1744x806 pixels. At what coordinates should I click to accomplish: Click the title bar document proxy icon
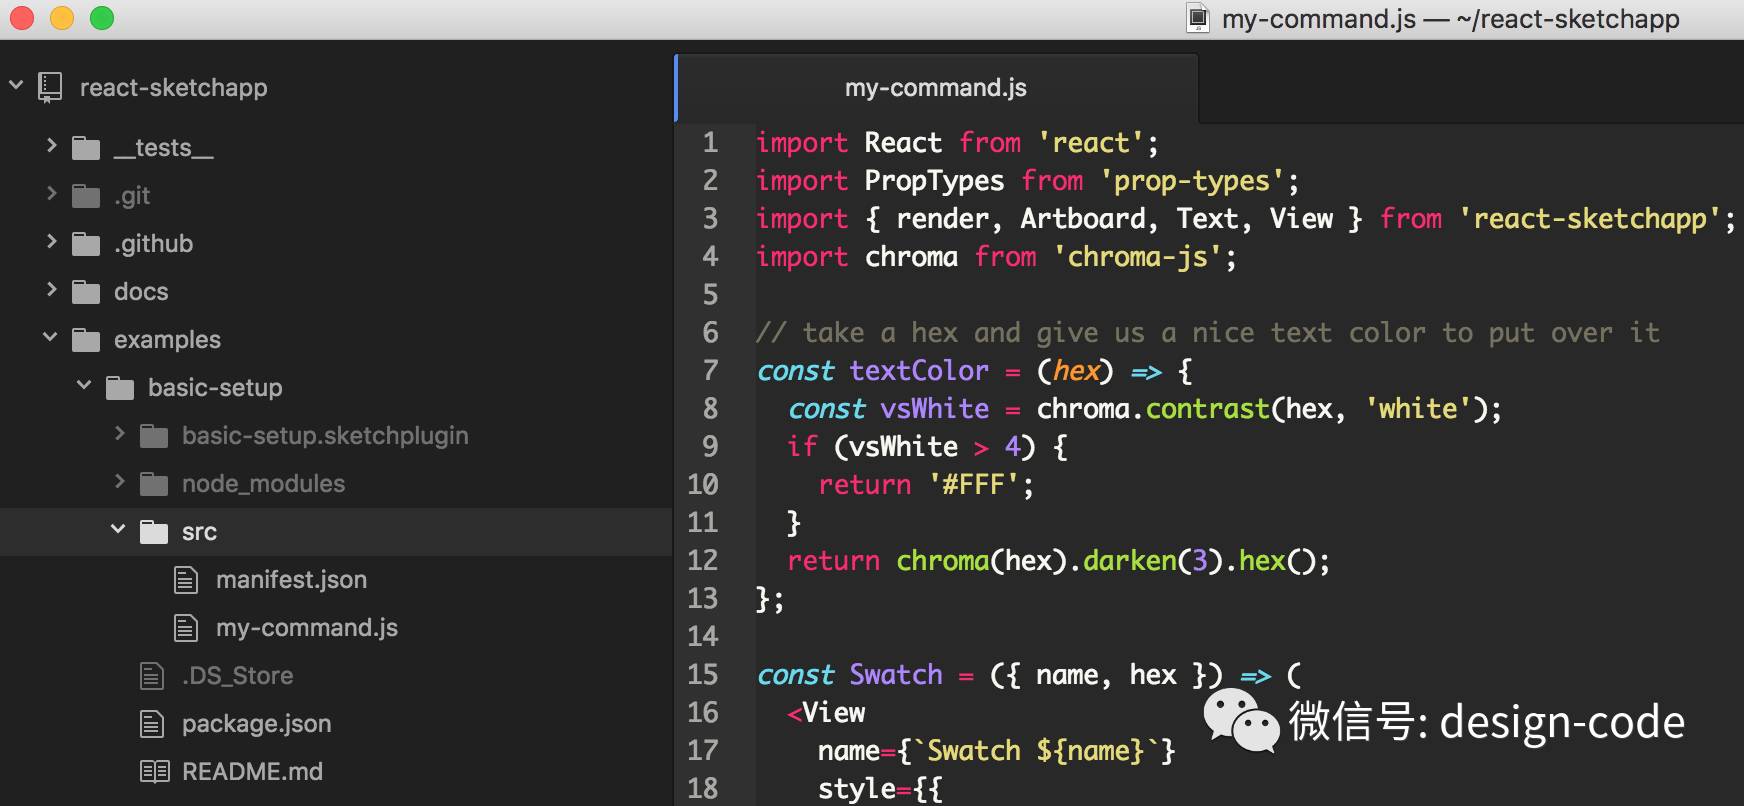coord(1197,19)
